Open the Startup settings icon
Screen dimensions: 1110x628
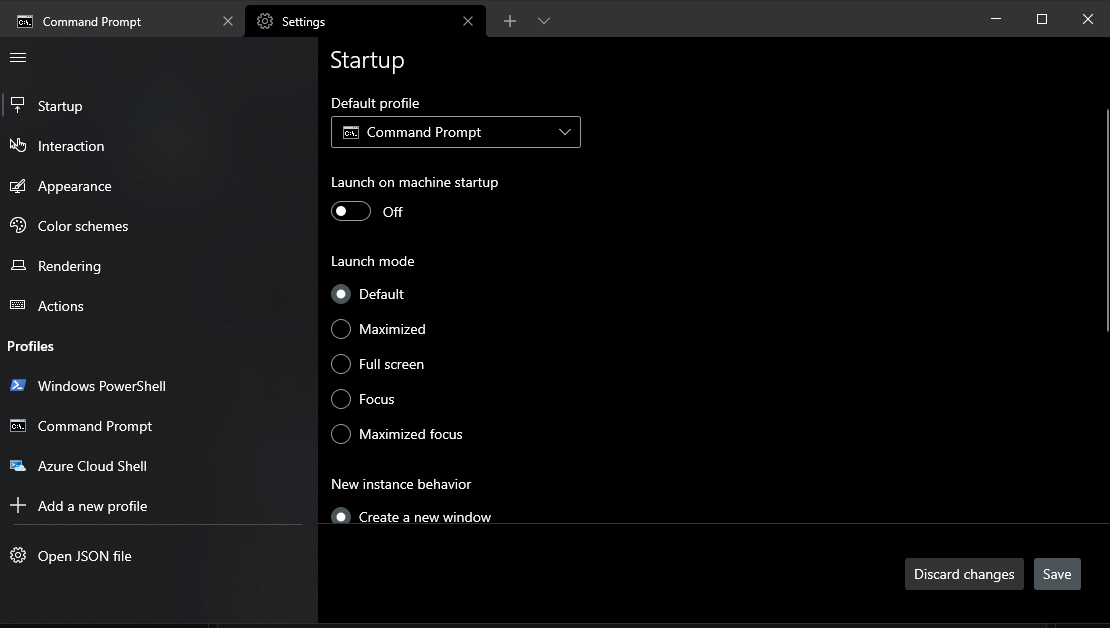pyautogui.click(x=17, y=105)
